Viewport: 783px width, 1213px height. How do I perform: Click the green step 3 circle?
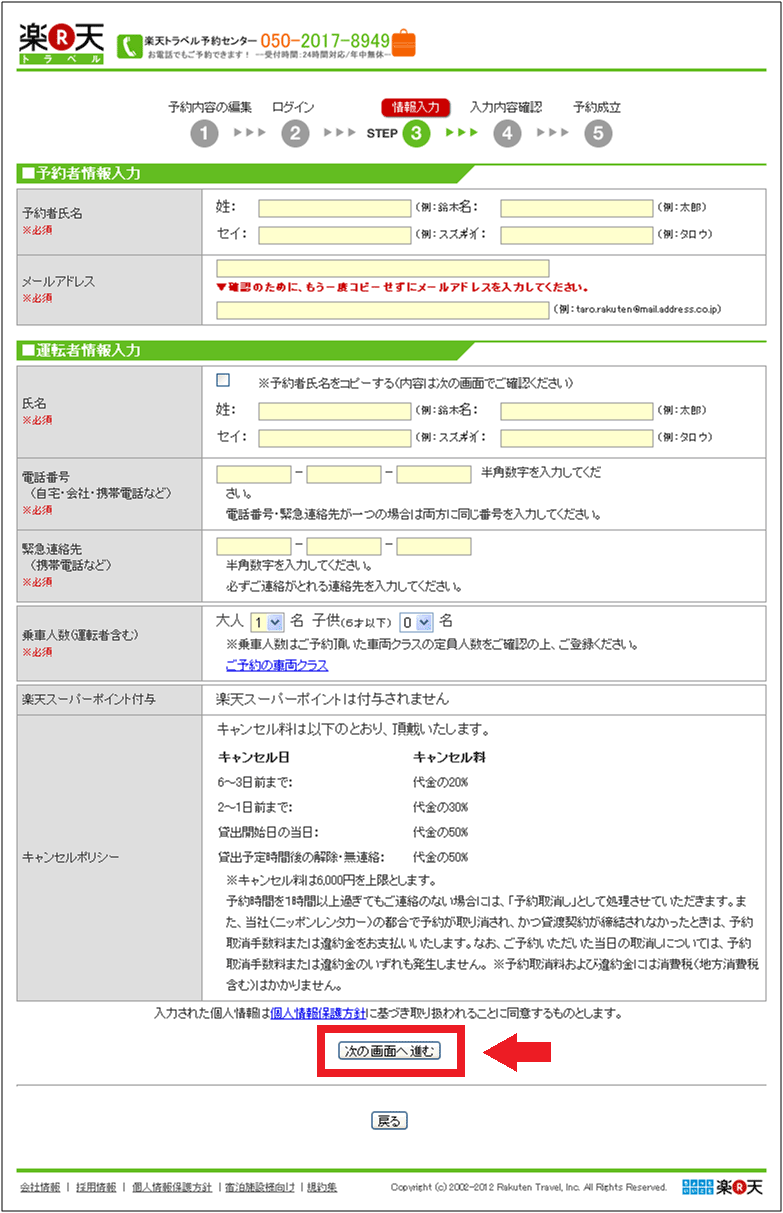coord(417,133)
